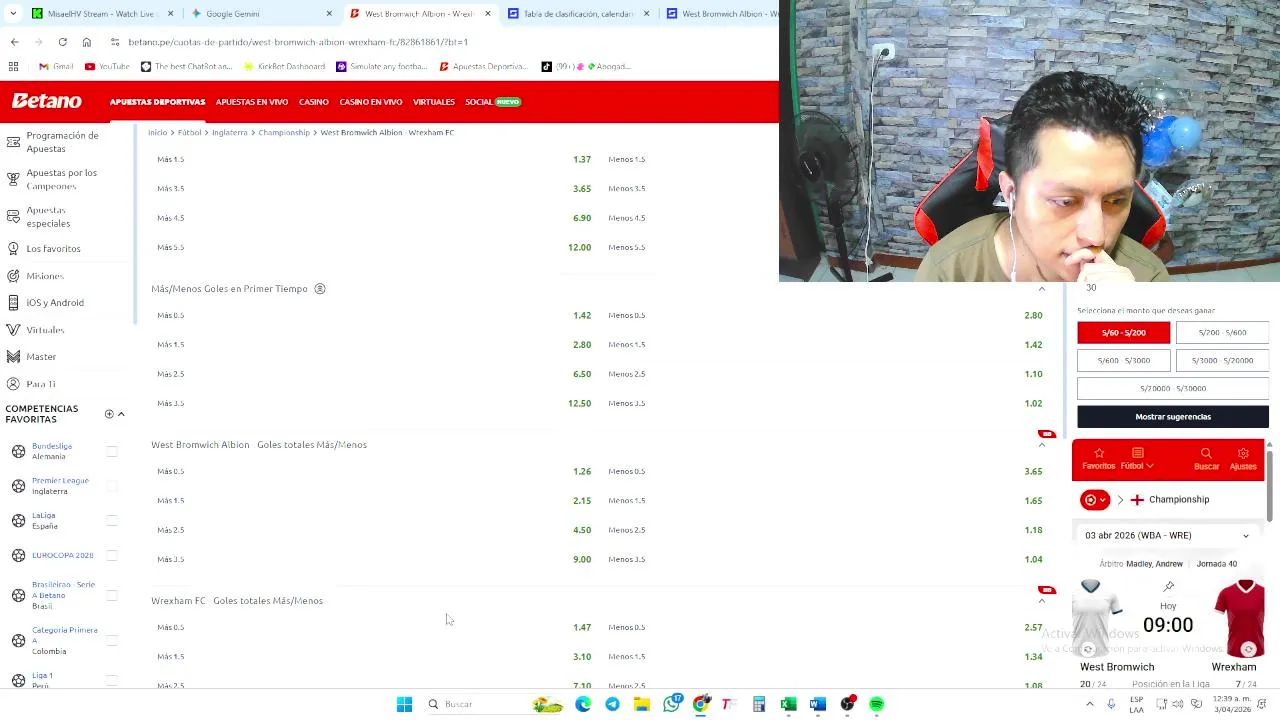Tick the Brasileirao Serie A checkbox

pyautogui.click(x=112, y=595)
